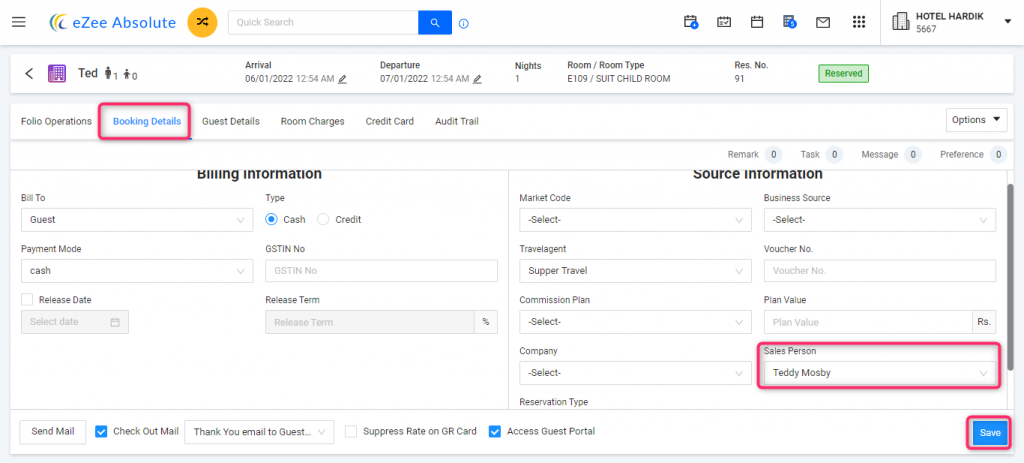Click the child guest count icon
The image size is (1024, 463).
point(126,74)
